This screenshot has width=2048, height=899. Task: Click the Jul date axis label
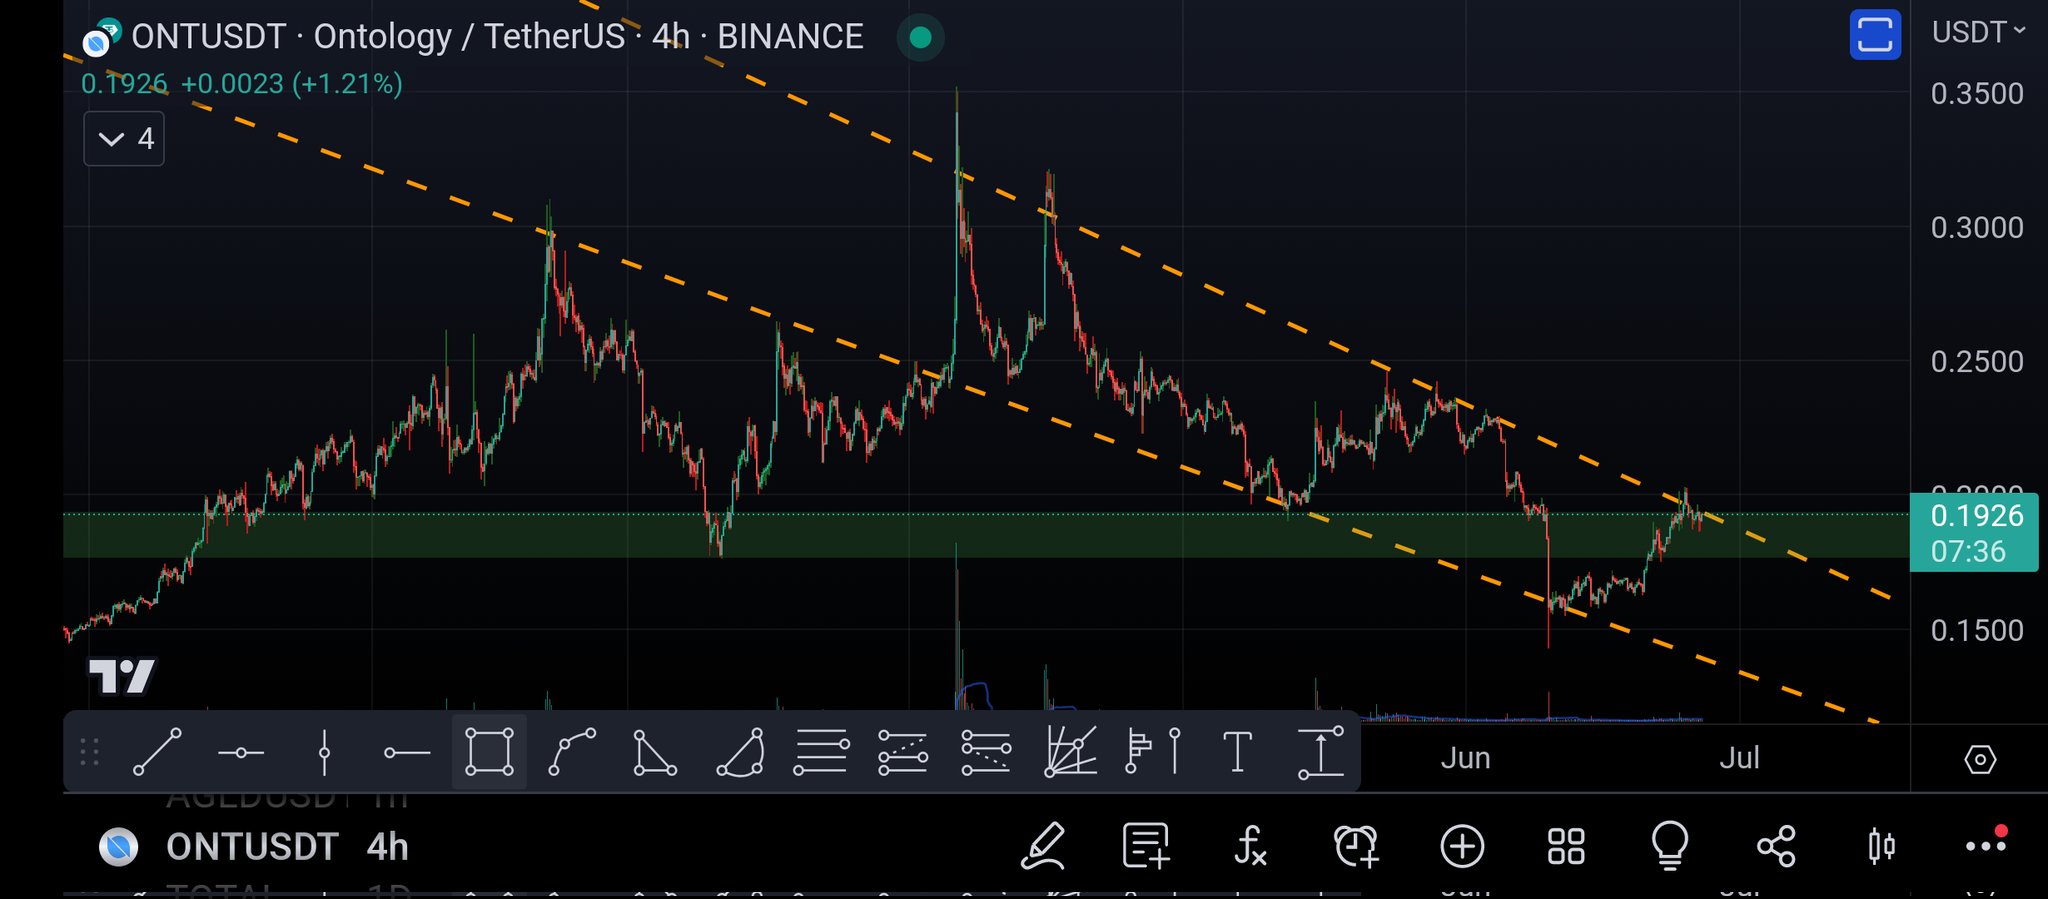pos(1739,758)
